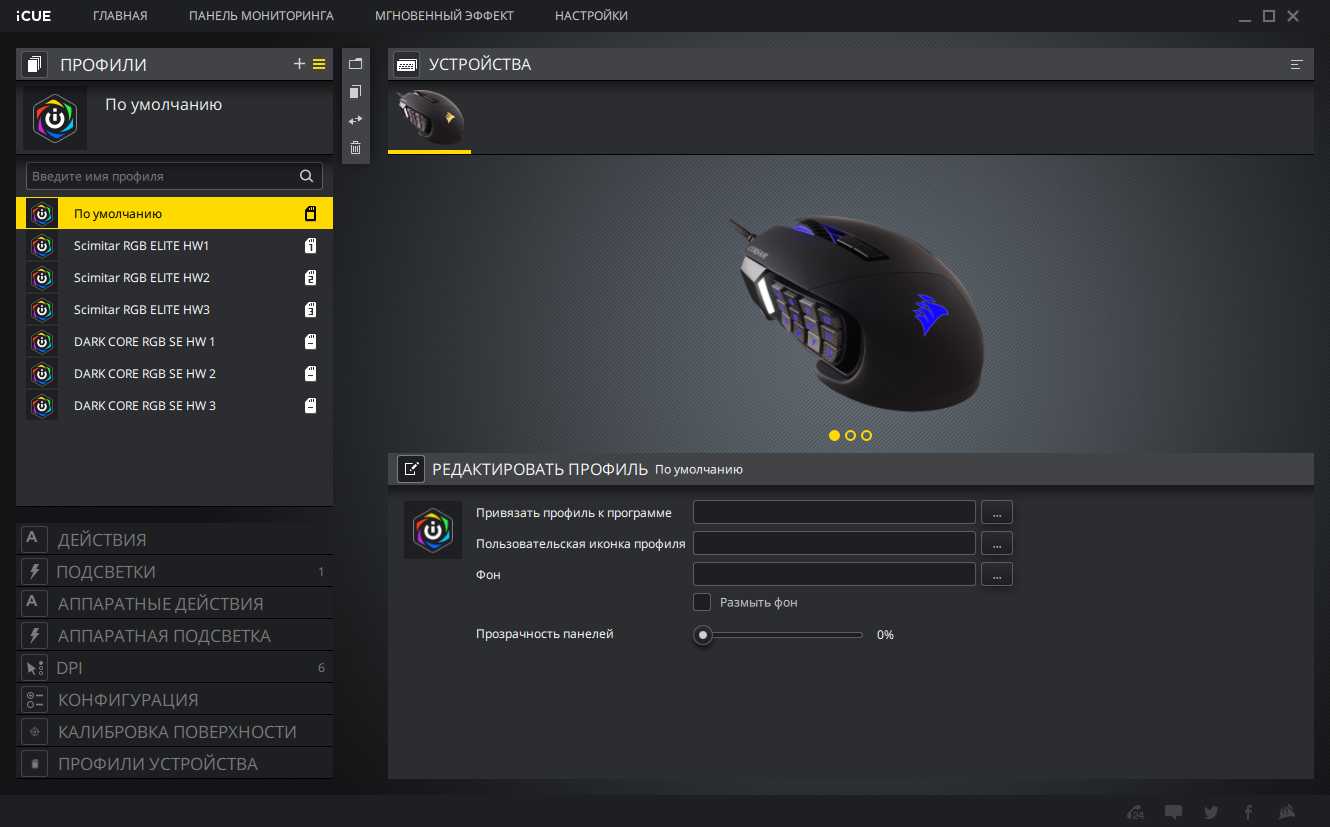Open the profiles list menu icon

click(319, 64)
